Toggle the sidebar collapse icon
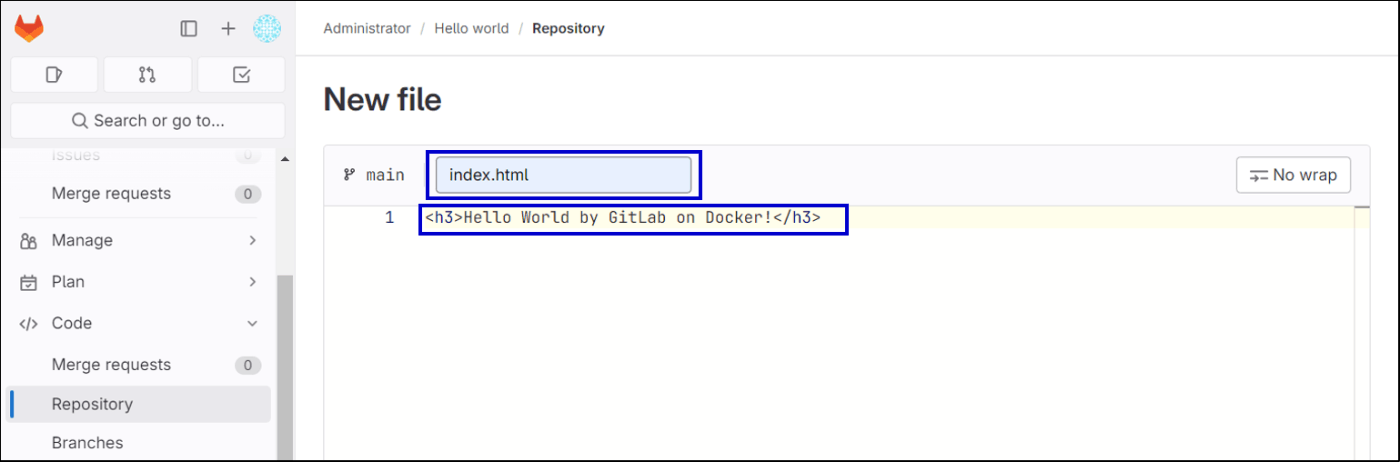This screenshot has width=1400, height=462. point(189,29)
